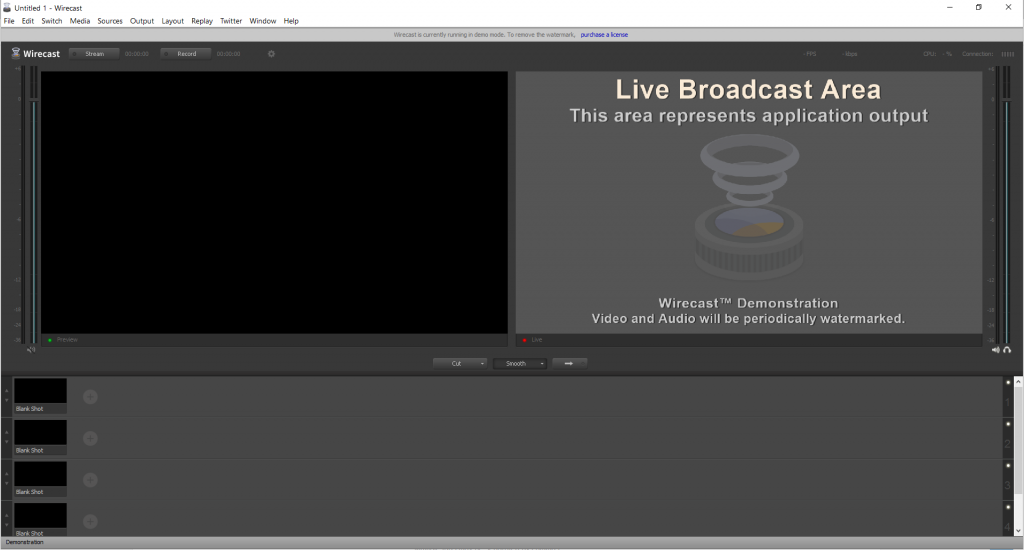Select the first Blank Shot thumbnail
Viewport: 1024px width, 550px height.
click(41, 391)
